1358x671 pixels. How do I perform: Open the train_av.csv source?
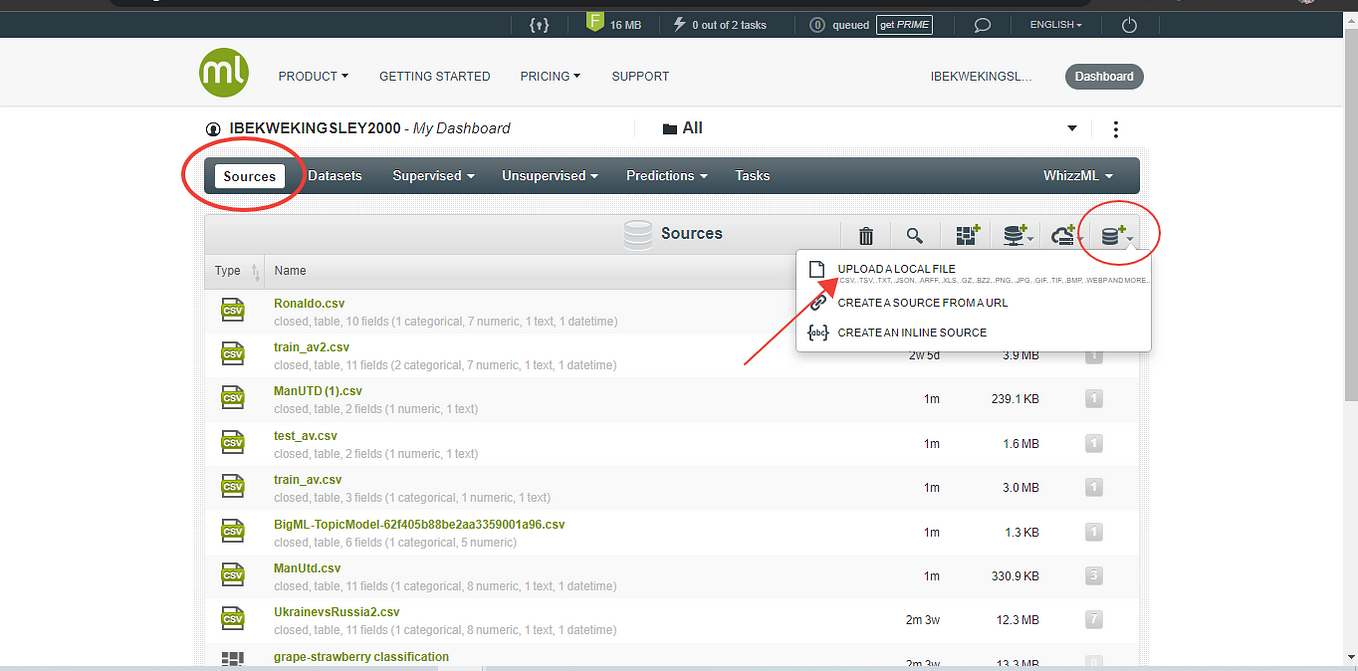click(308, 480)
